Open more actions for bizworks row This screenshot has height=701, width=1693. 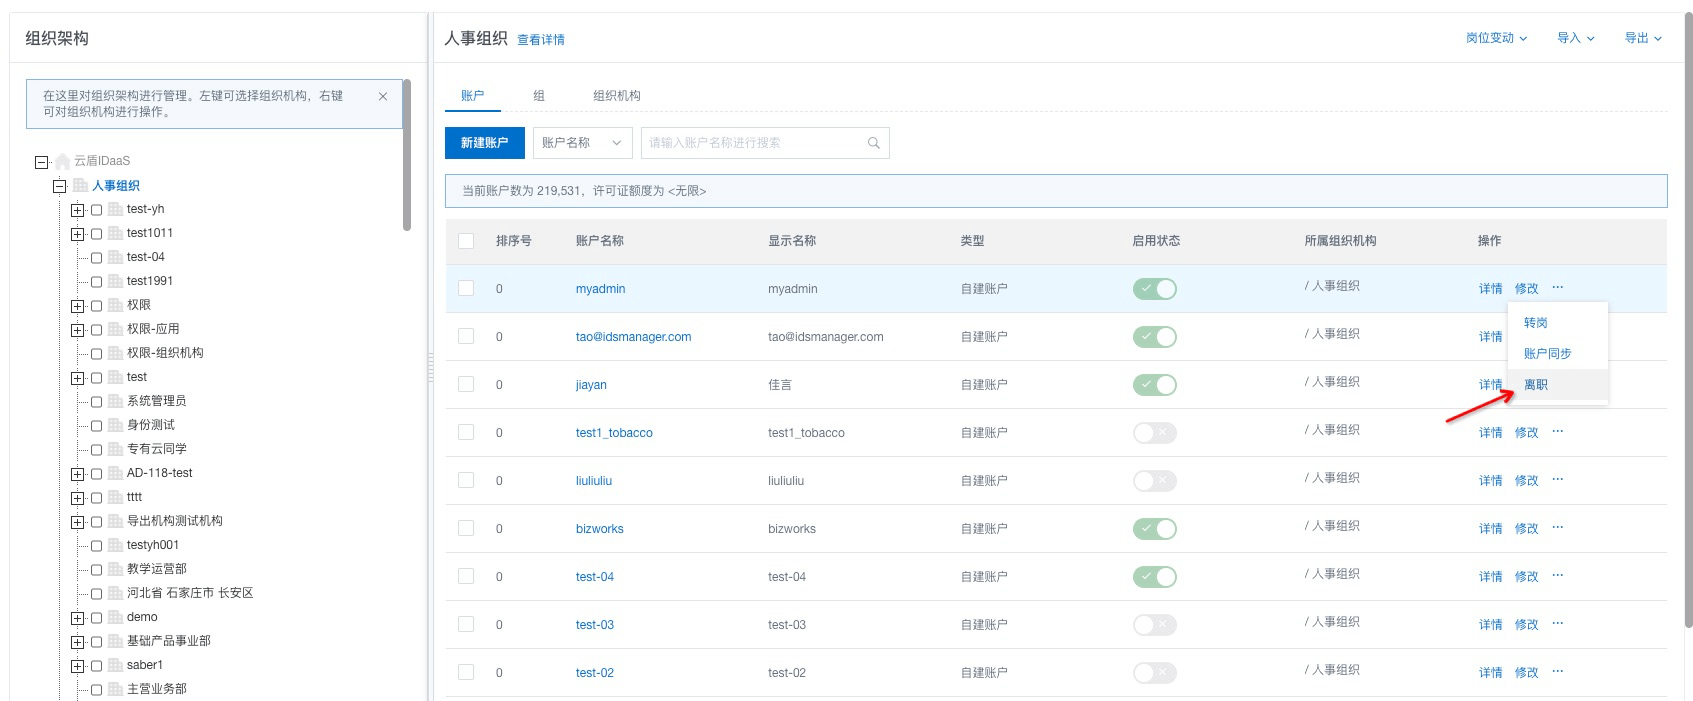1557,528
